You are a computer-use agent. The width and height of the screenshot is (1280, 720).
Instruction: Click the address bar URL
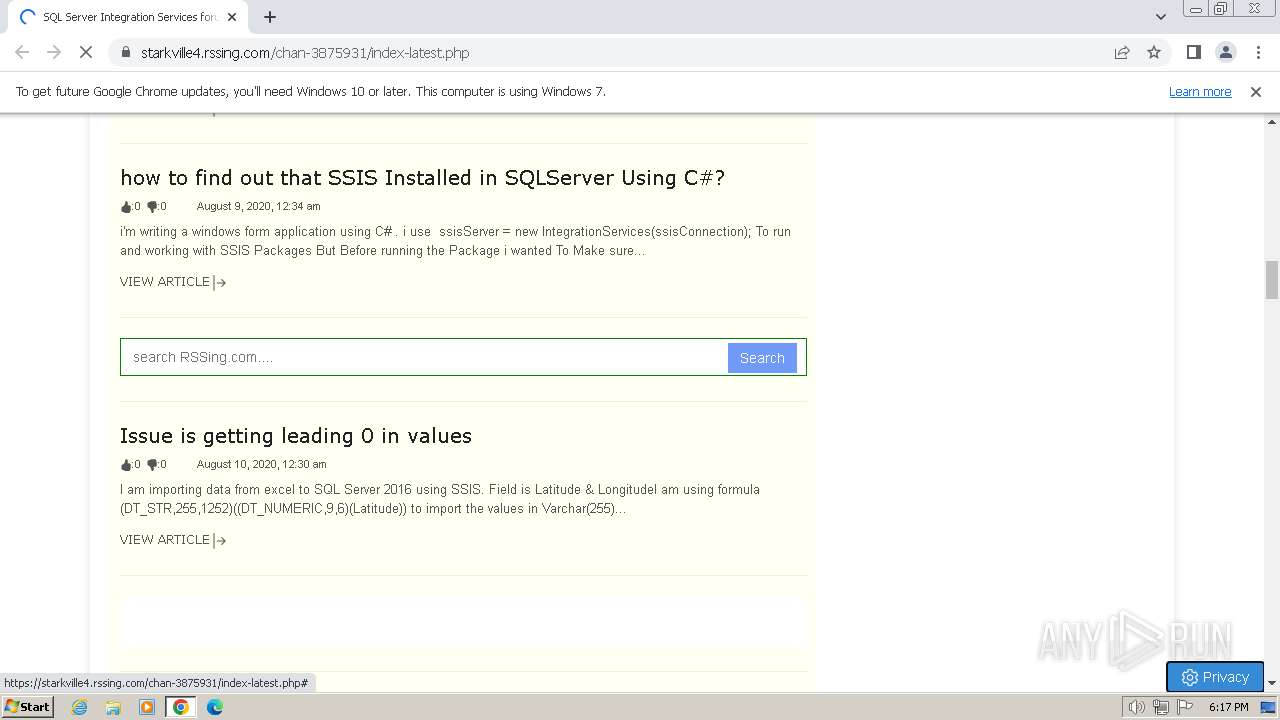tap(305, 52)
